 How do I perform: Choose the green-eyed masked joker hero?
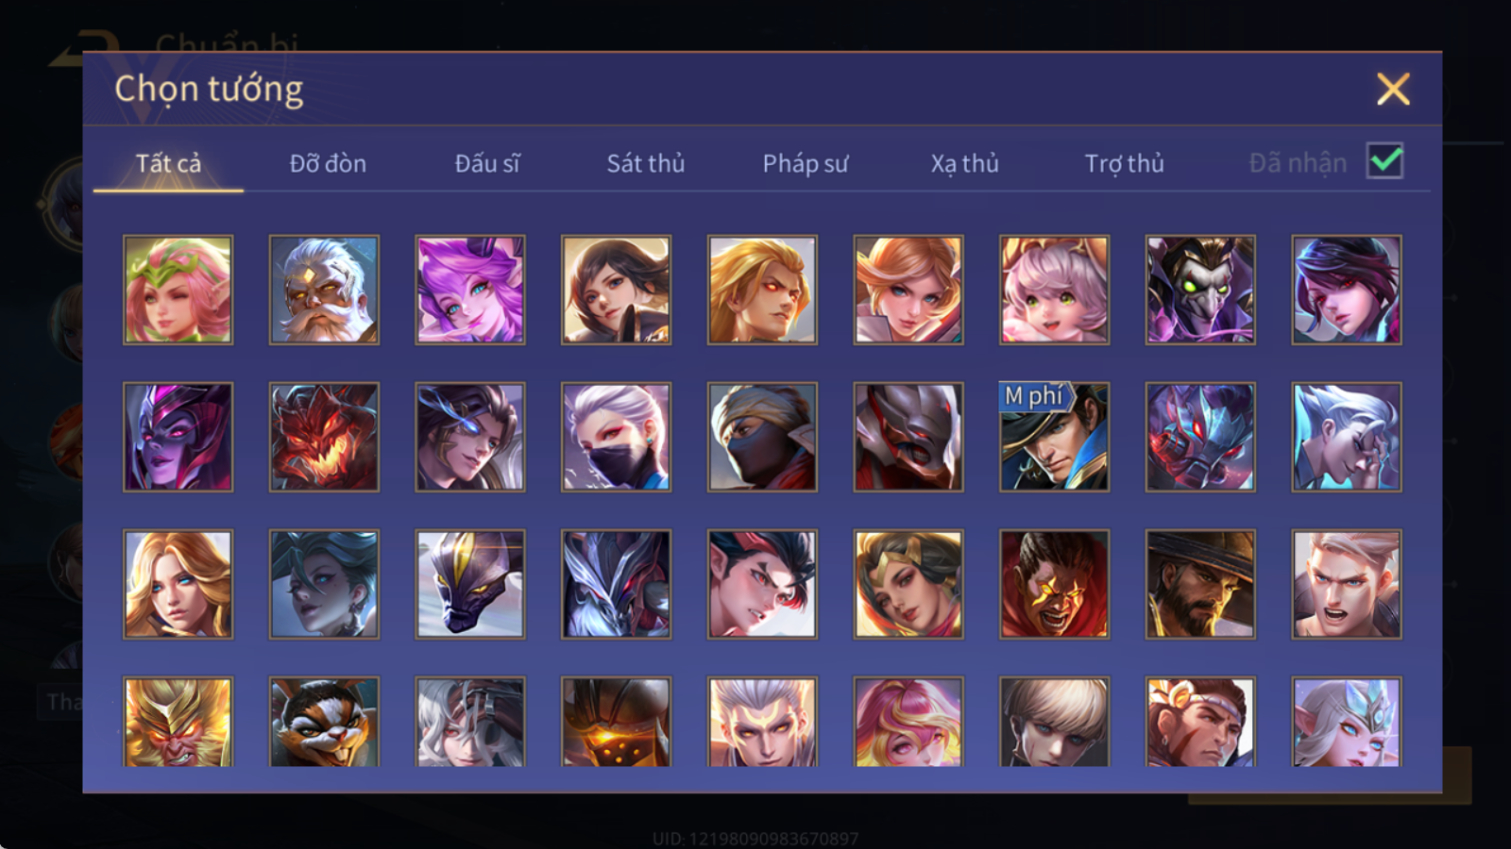click(x=1200, y=290)
